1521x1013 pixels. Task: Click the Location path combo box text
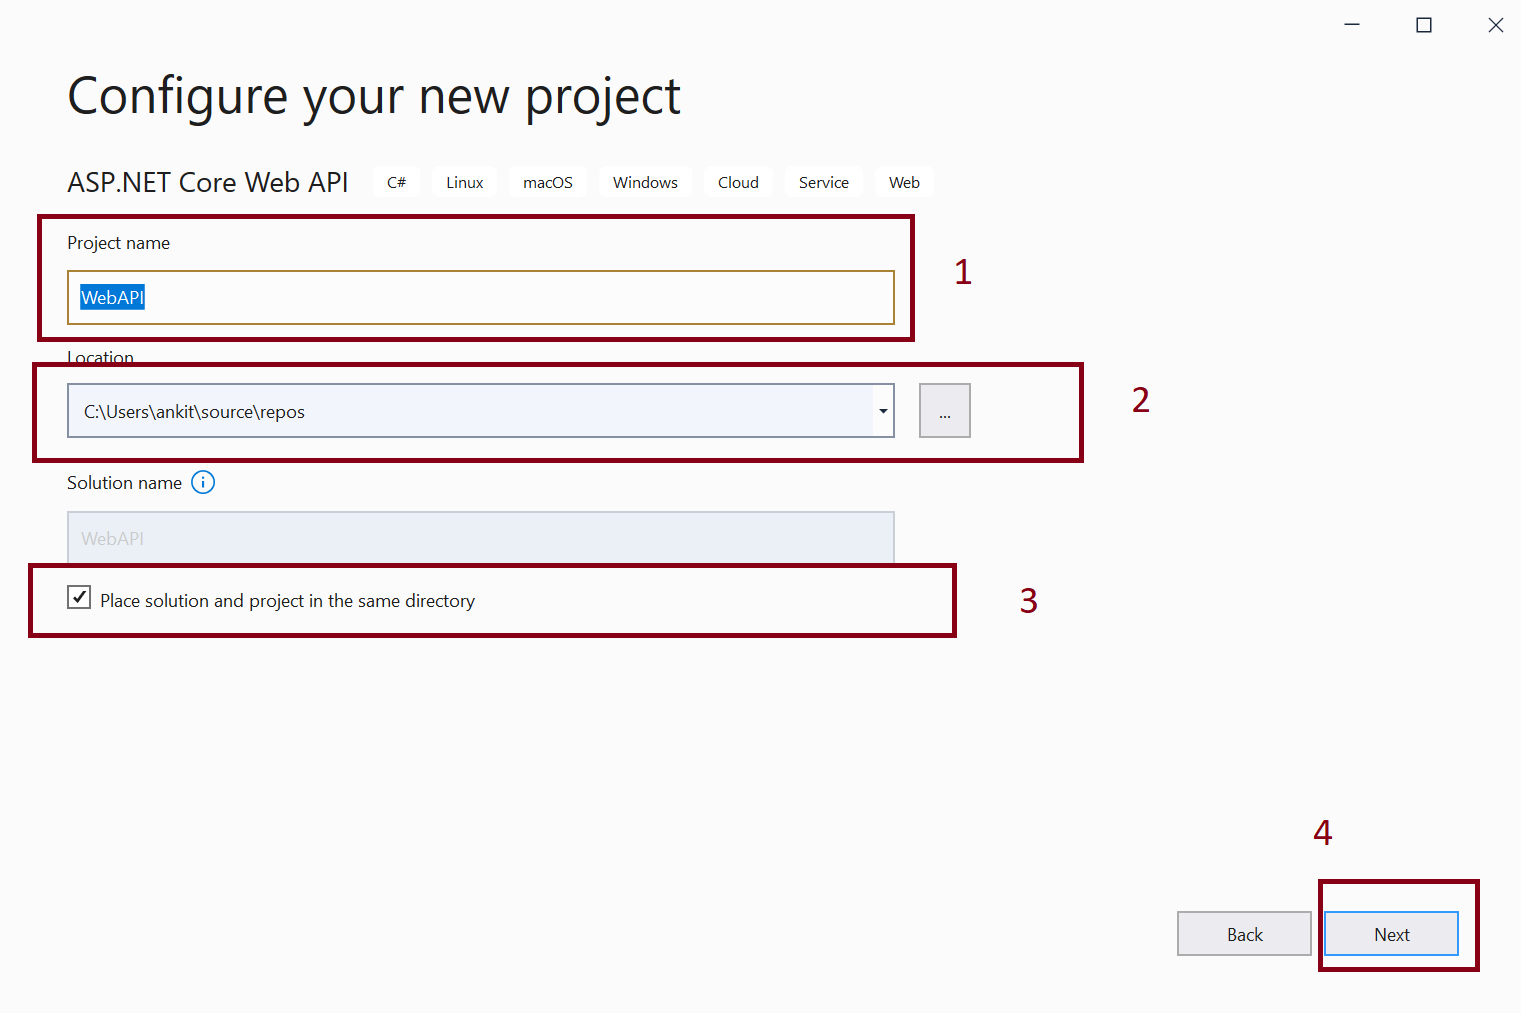pyautogui.click(x=470, y=411)
